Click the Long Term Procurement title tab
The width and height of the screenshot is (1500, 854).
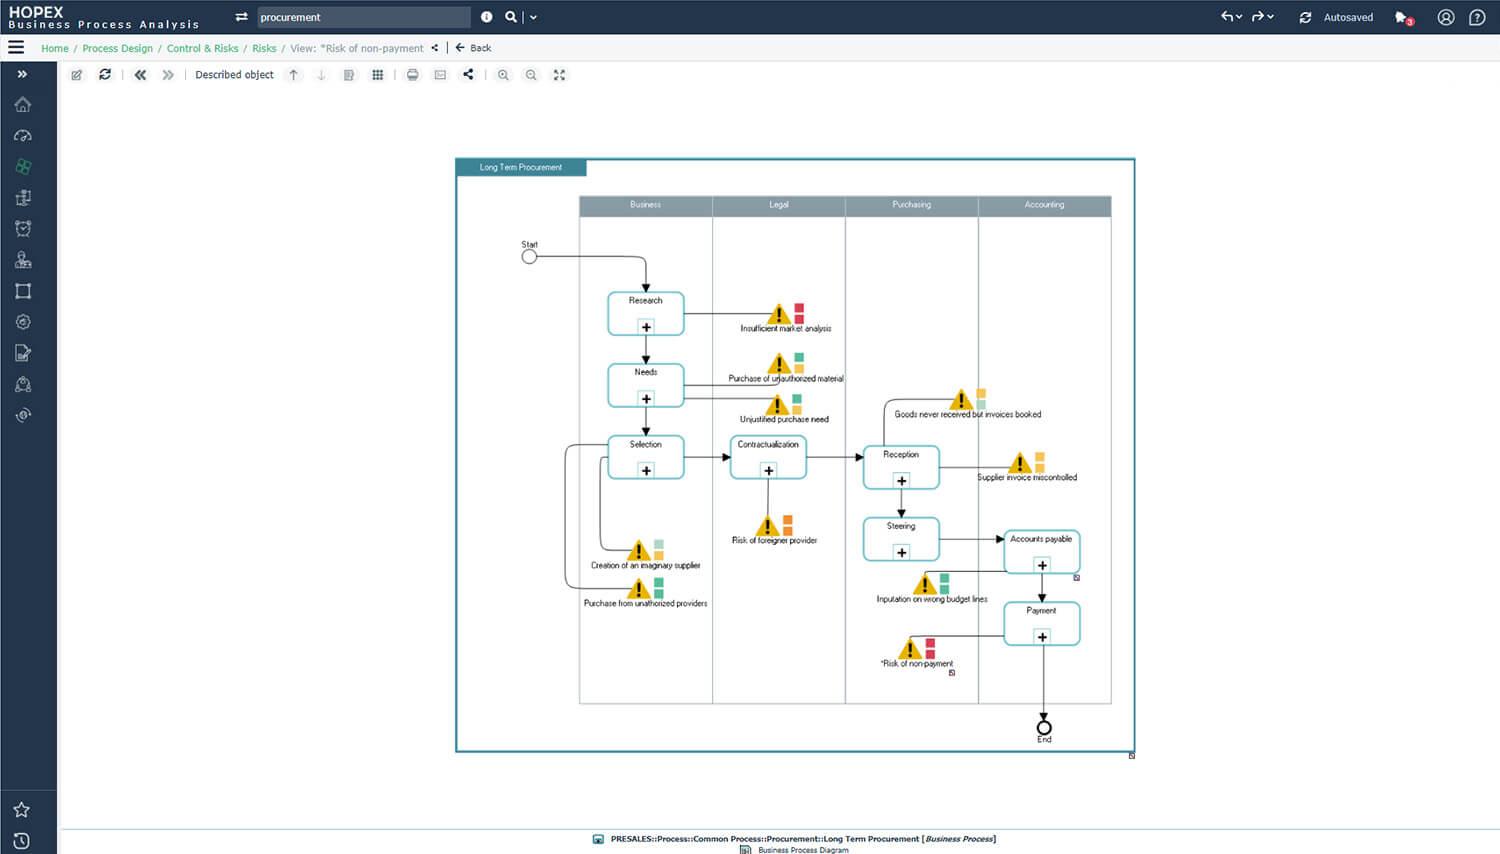521,167
